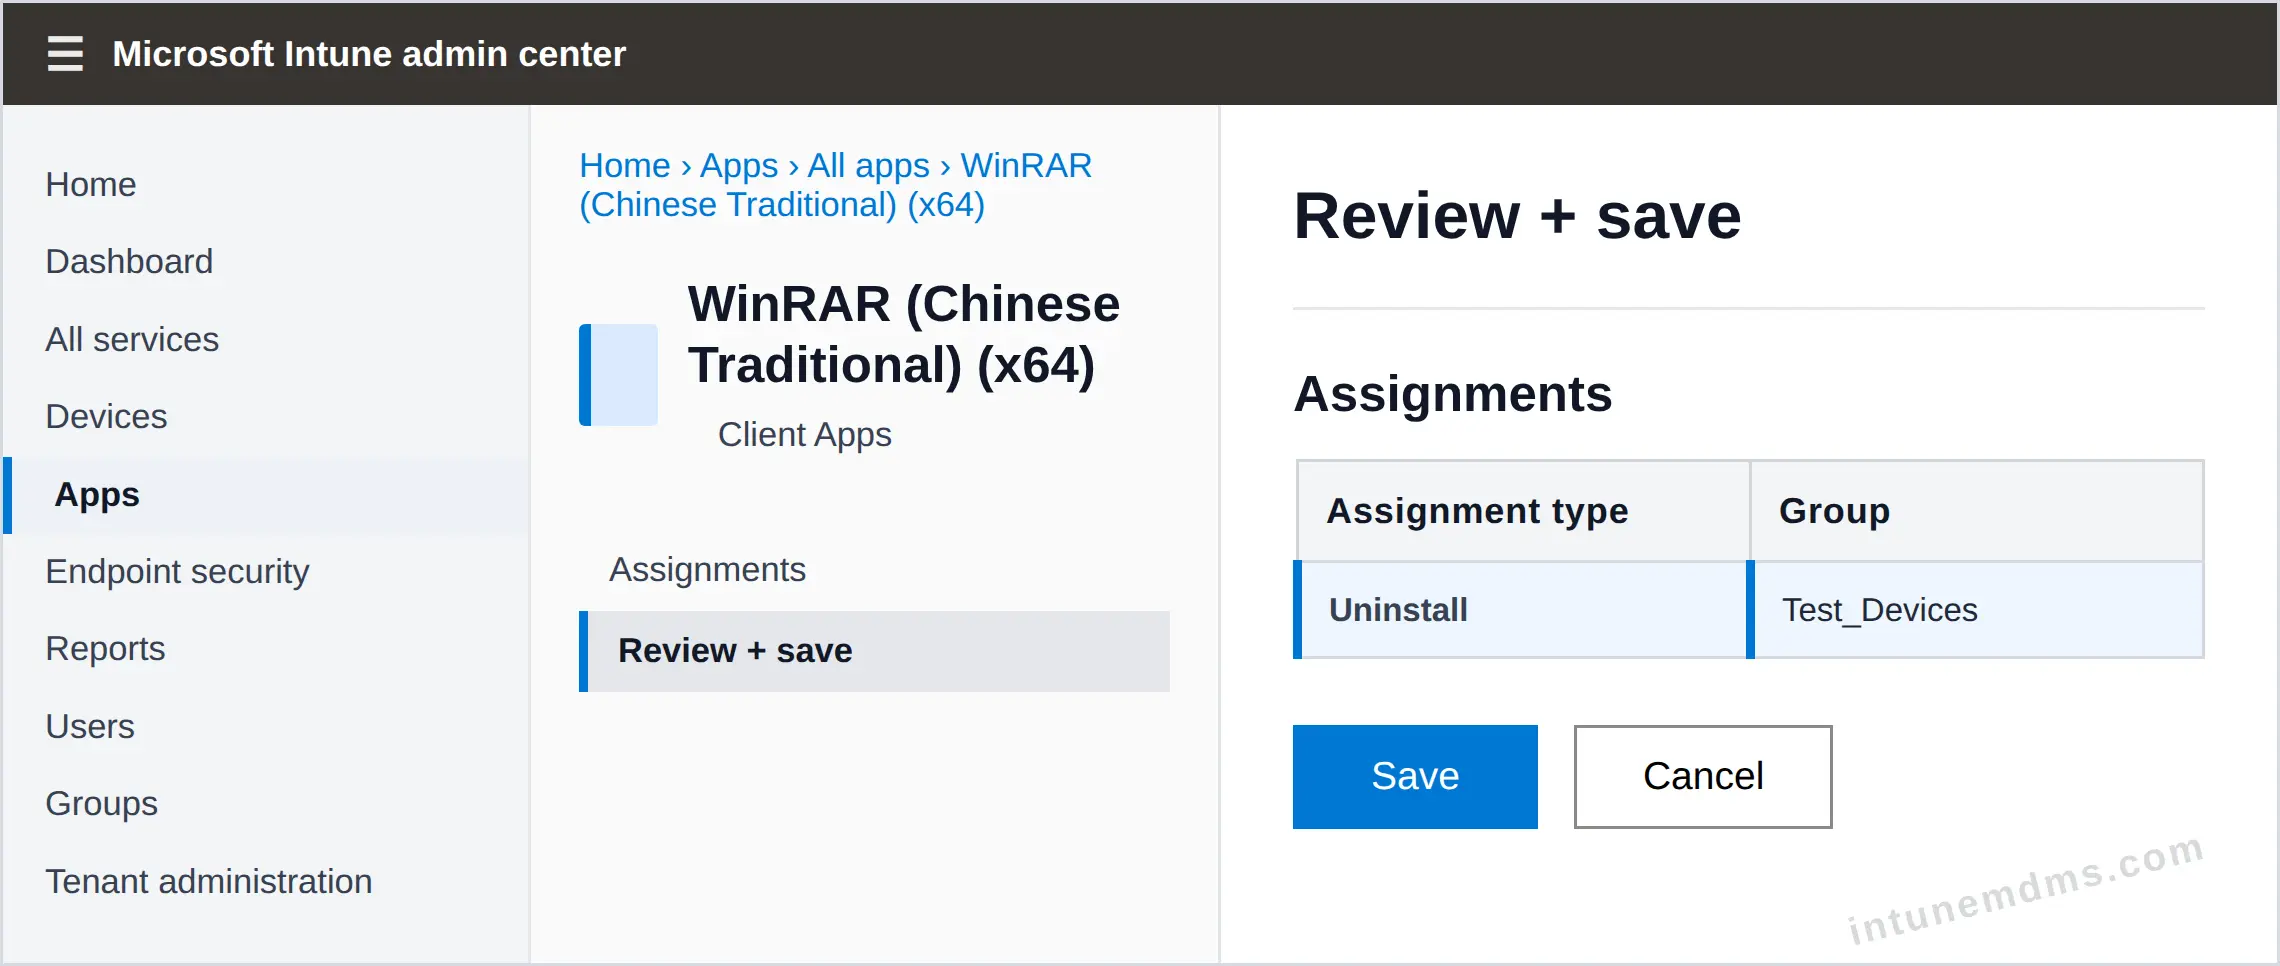Select the Uninstall assignment cell
Screen dimensions: 2280x966
pos(1520,610)
